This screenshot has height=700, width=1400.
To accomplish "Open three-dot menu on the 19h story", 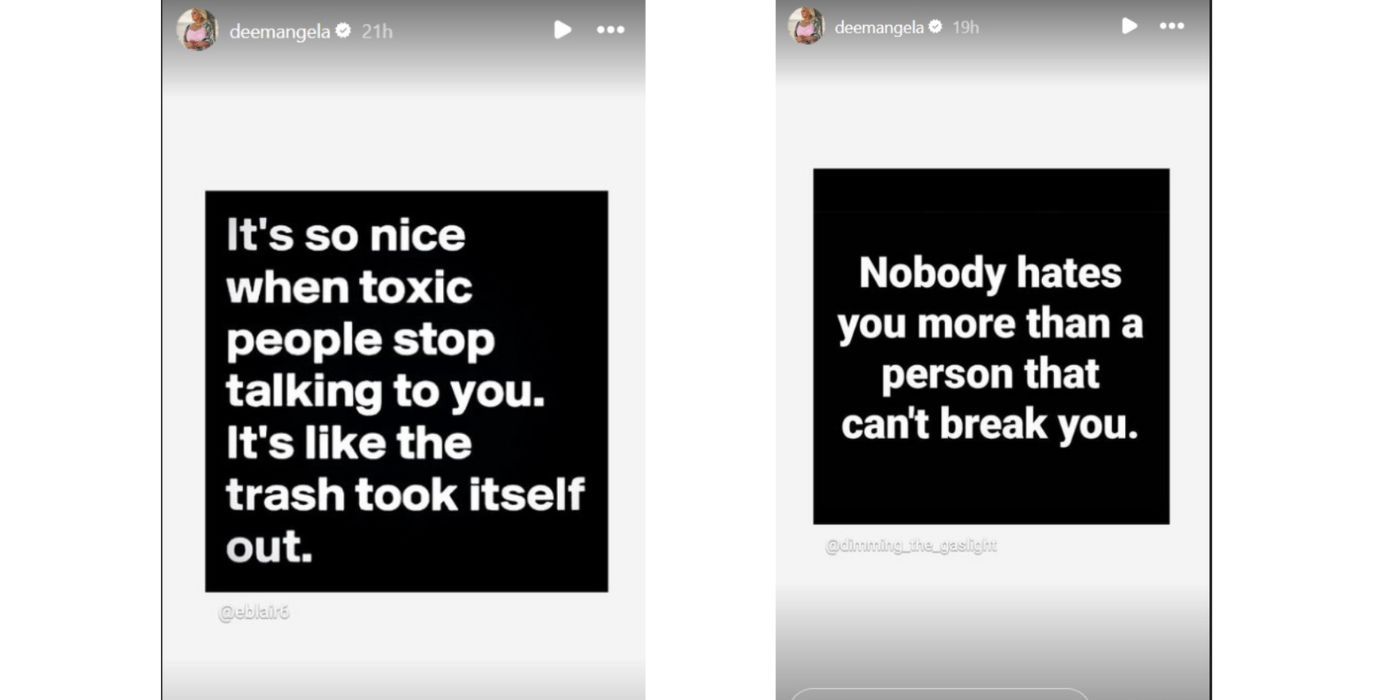I will click(x=1172, y=26).
